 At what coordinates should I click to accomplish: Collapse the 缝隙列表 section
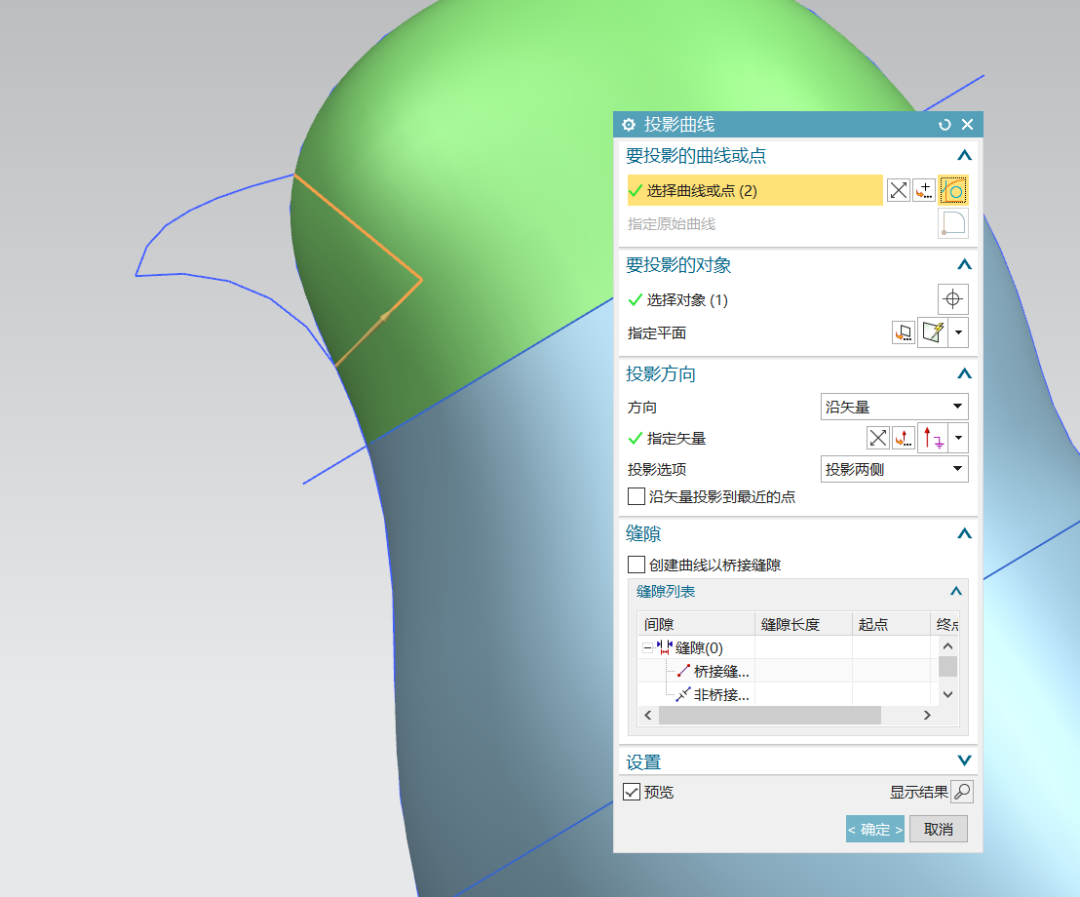[955, 591]
